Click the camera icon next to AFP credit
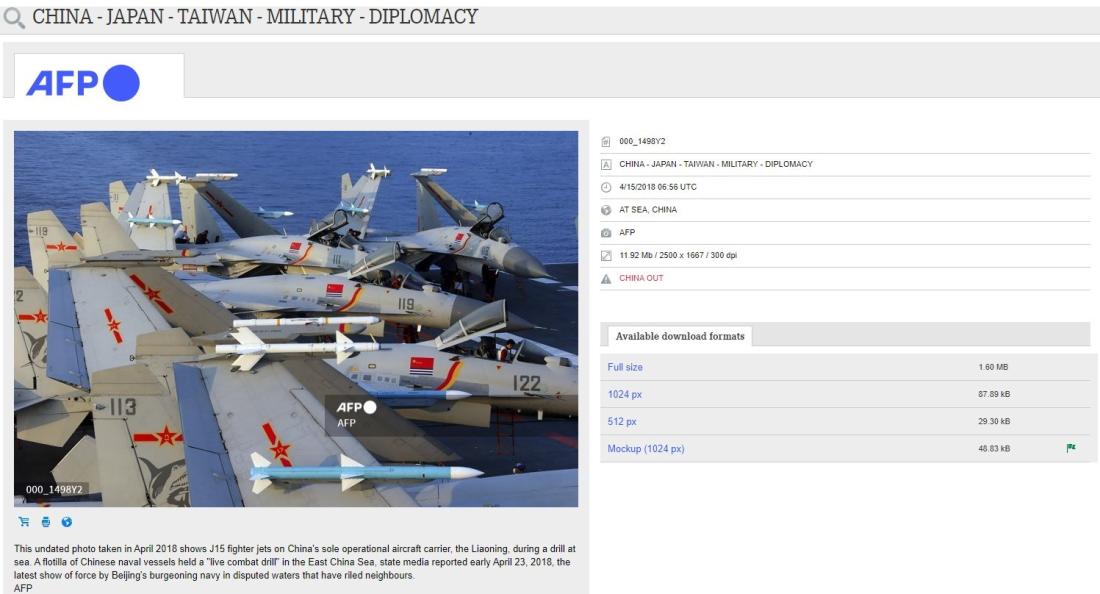The width and height of the screenshot is (1100, 594). [x=606, y=233]
